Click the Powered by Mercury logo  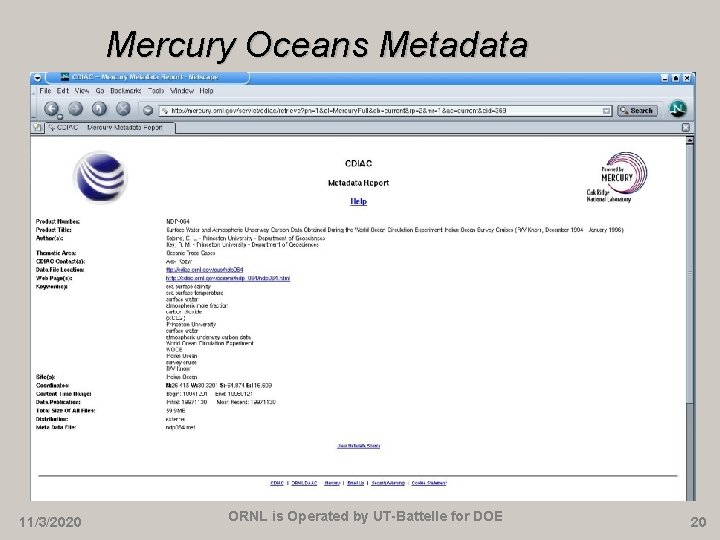(x=617, y=177)
